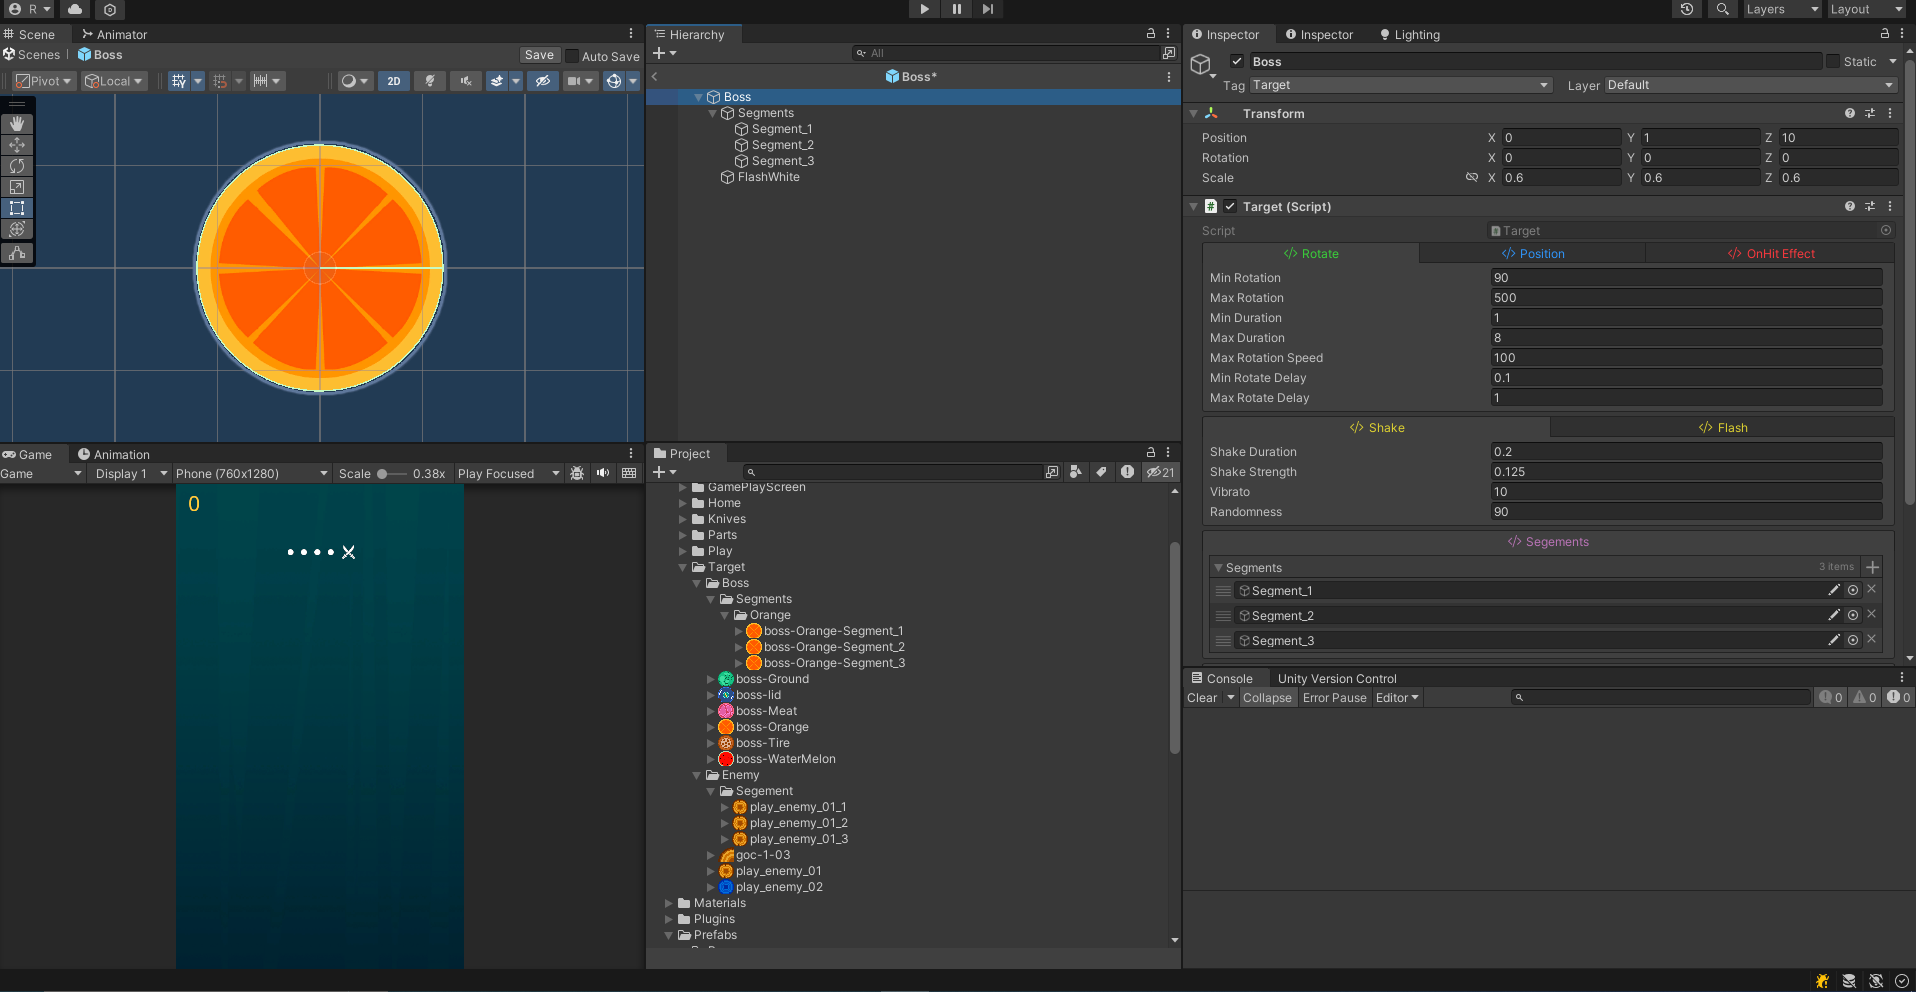Screen dimensions: 1916x992
Task: Open the Animator tab
Action: tap(115, 34)
